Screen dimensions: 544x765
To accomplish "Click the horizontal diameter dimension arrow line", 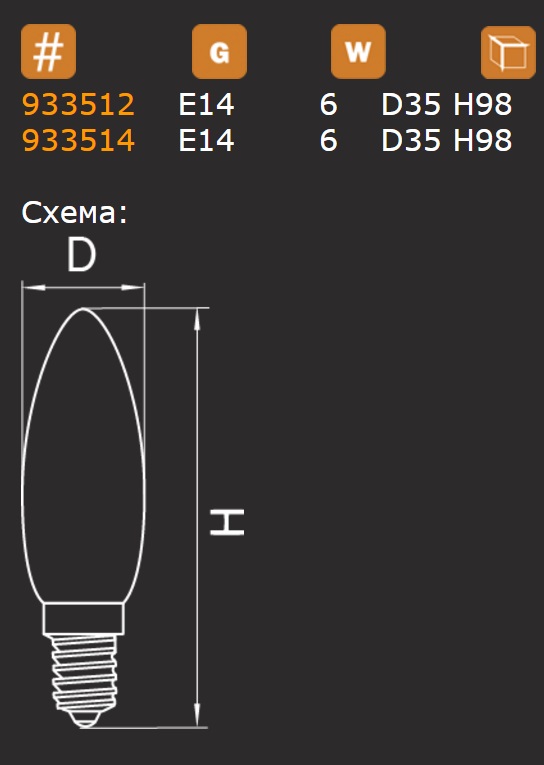I will 83,288.
